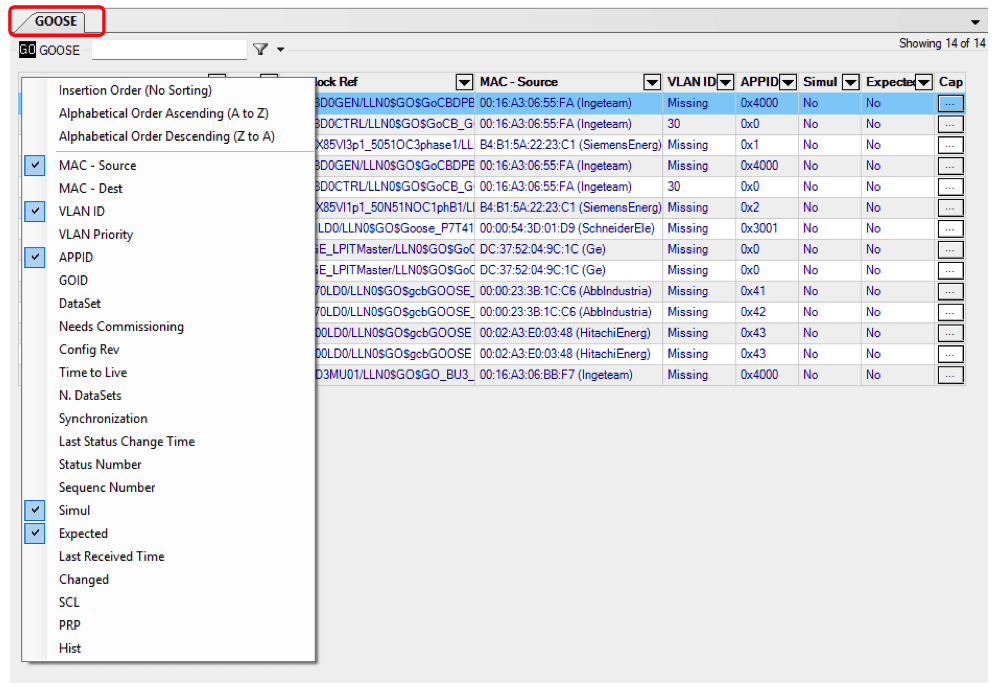Screen dimensions: 1000x690
Task: Click the GO GOOSE icon beside search
Action: click(x=27, y=50)
